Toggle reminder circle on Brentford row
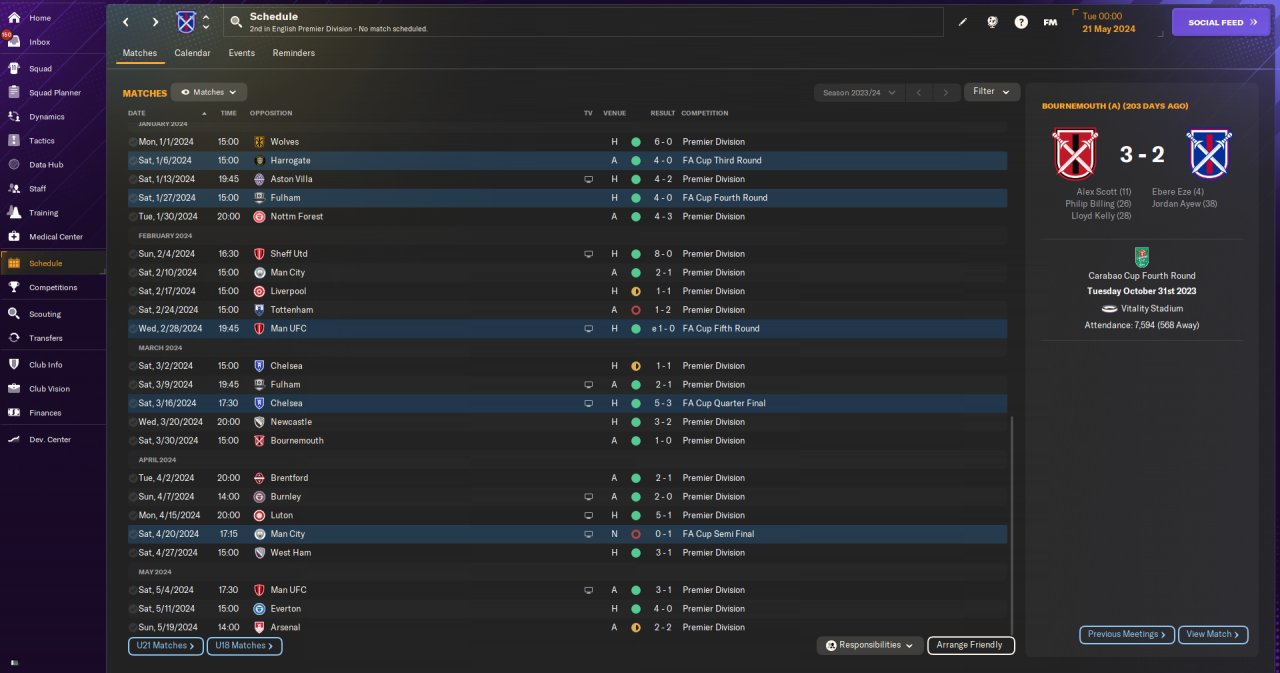1280x673 pixels. coord(133,478)
